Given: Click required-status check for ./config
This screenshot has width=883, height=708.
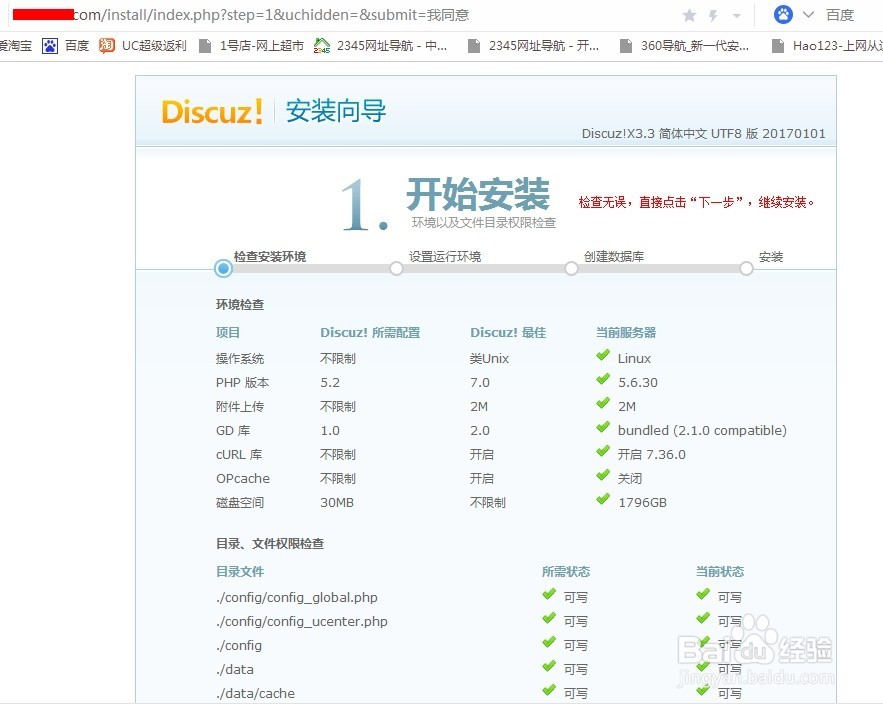Looking at the screenshot, I should (x=549, y=642).
